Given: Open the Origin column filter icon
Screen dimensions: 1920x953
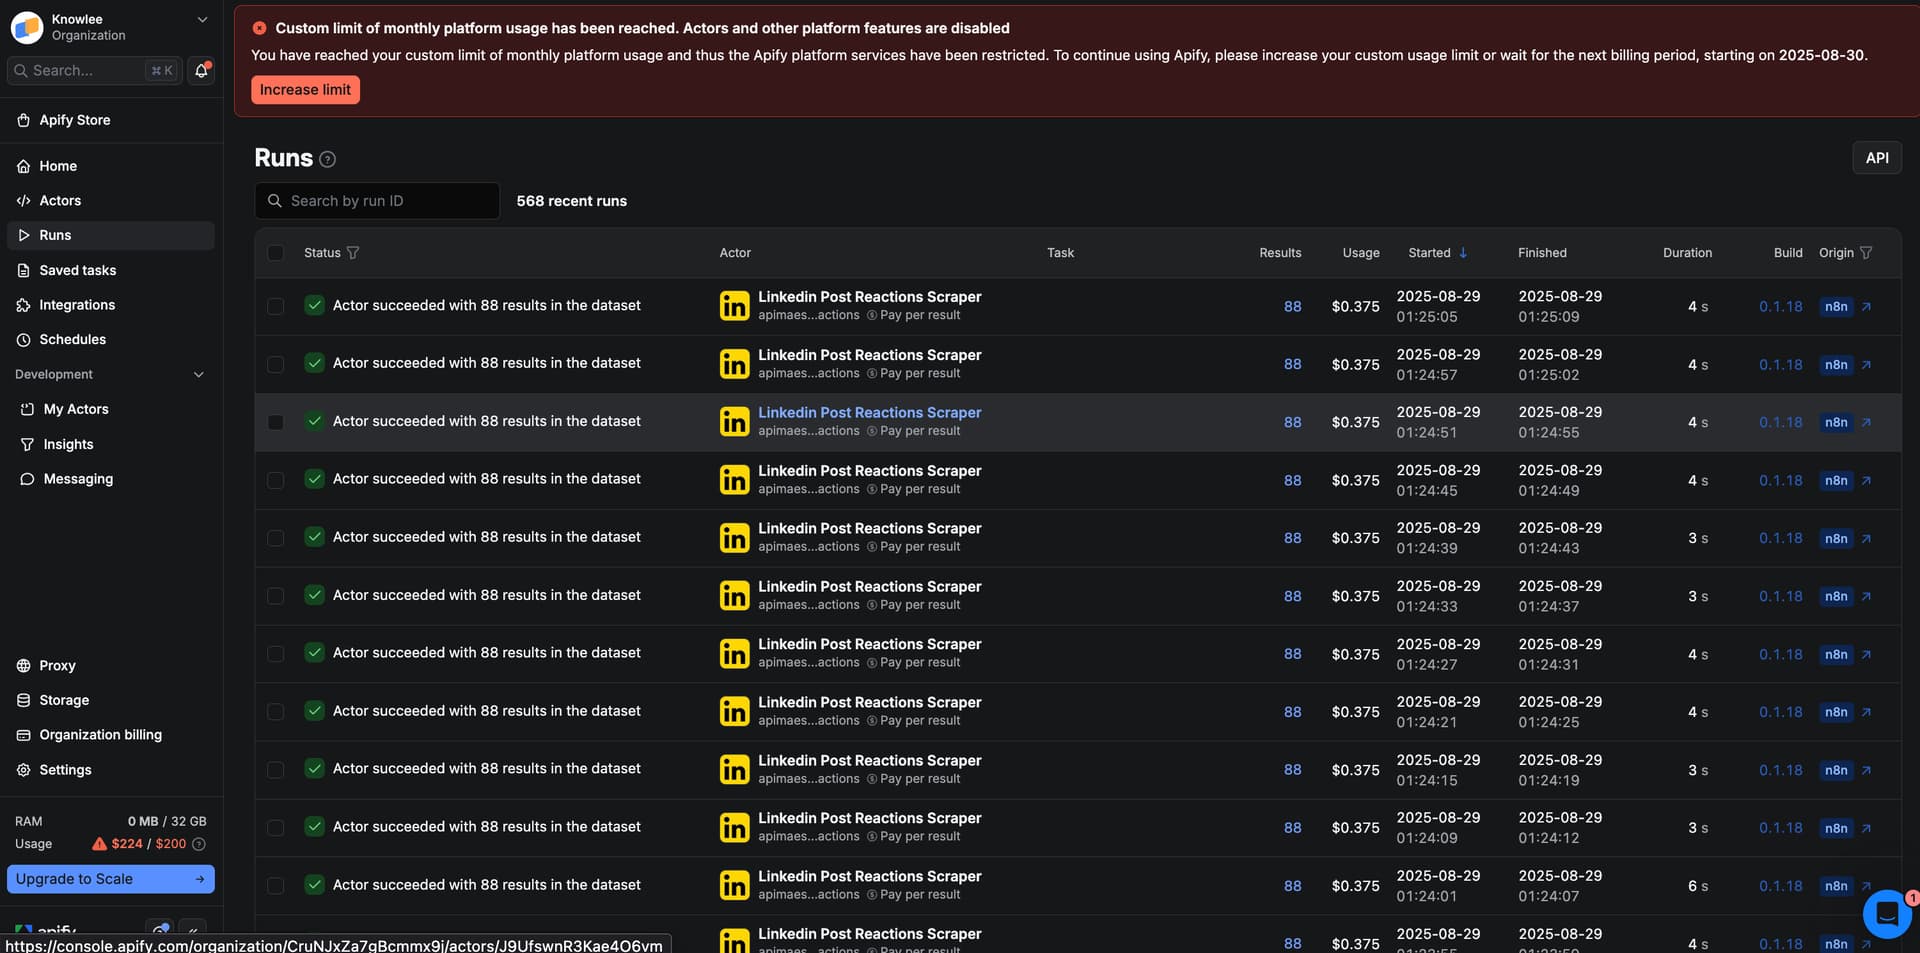Looking at the screenshot, I should pyautogui.click(x=1866, y=253).
